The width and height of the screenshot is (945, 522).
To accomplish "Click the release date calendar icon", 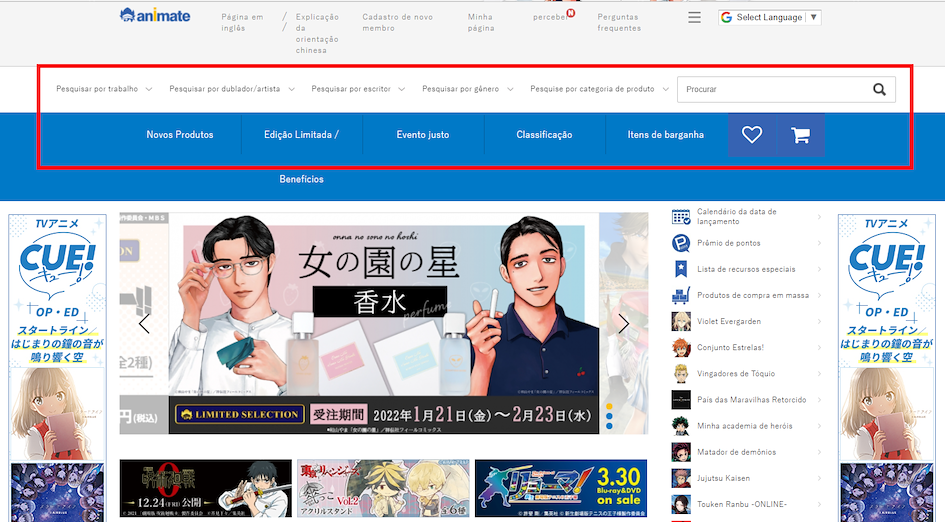I will point(681,216).
